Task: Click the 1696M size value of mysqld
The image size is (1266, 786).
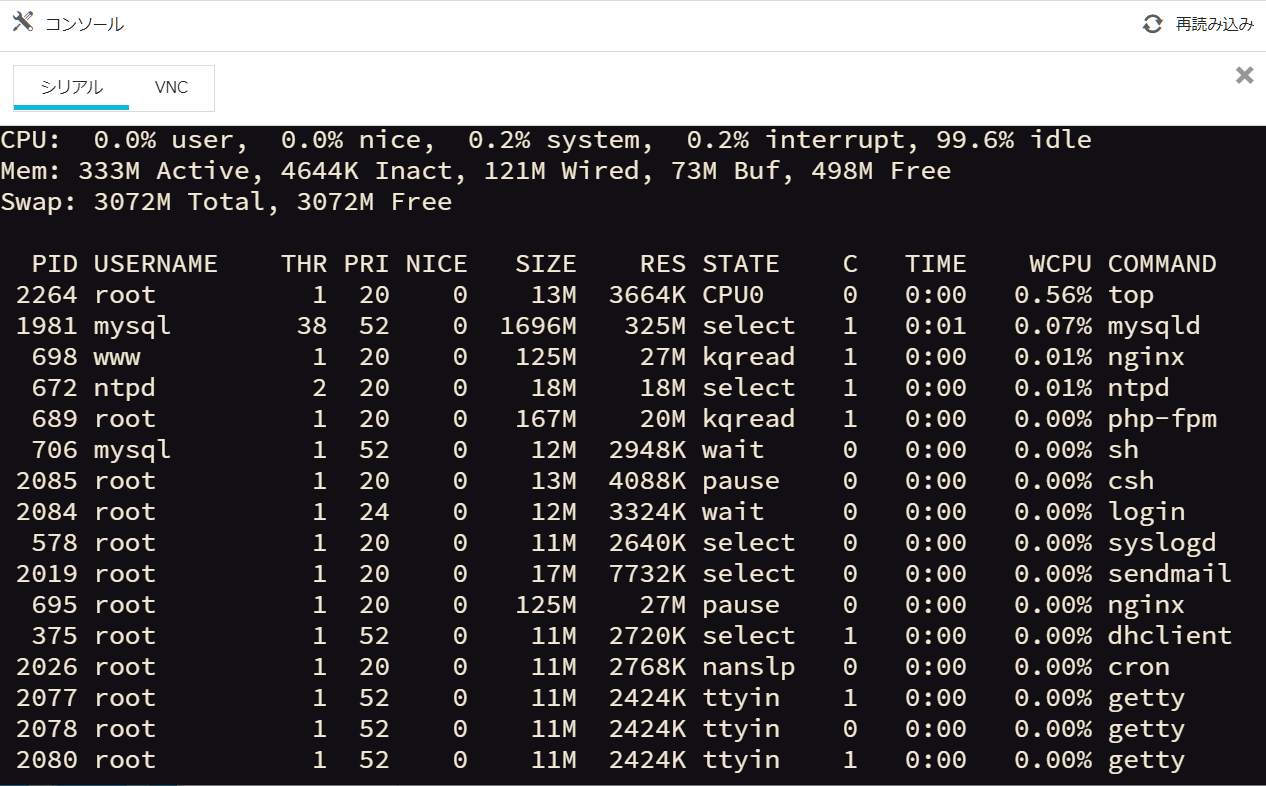Action: click(538, 326)
